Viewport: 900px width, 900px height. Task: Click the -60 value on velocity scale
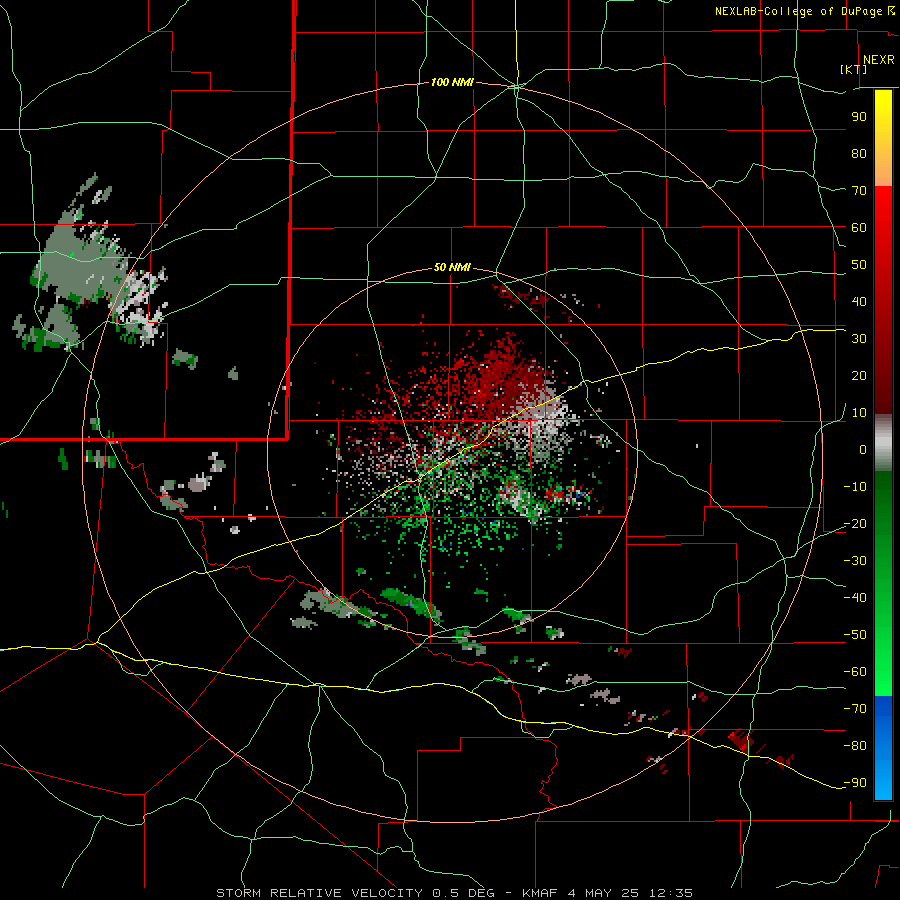click(855, 672)
